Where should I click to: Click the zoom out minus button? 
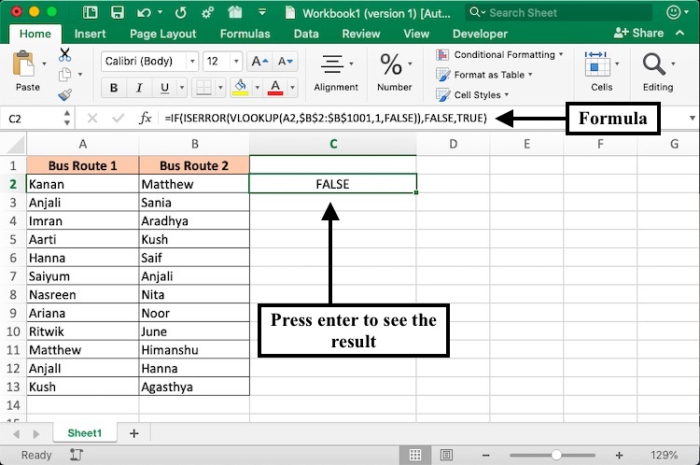[486, 455]
